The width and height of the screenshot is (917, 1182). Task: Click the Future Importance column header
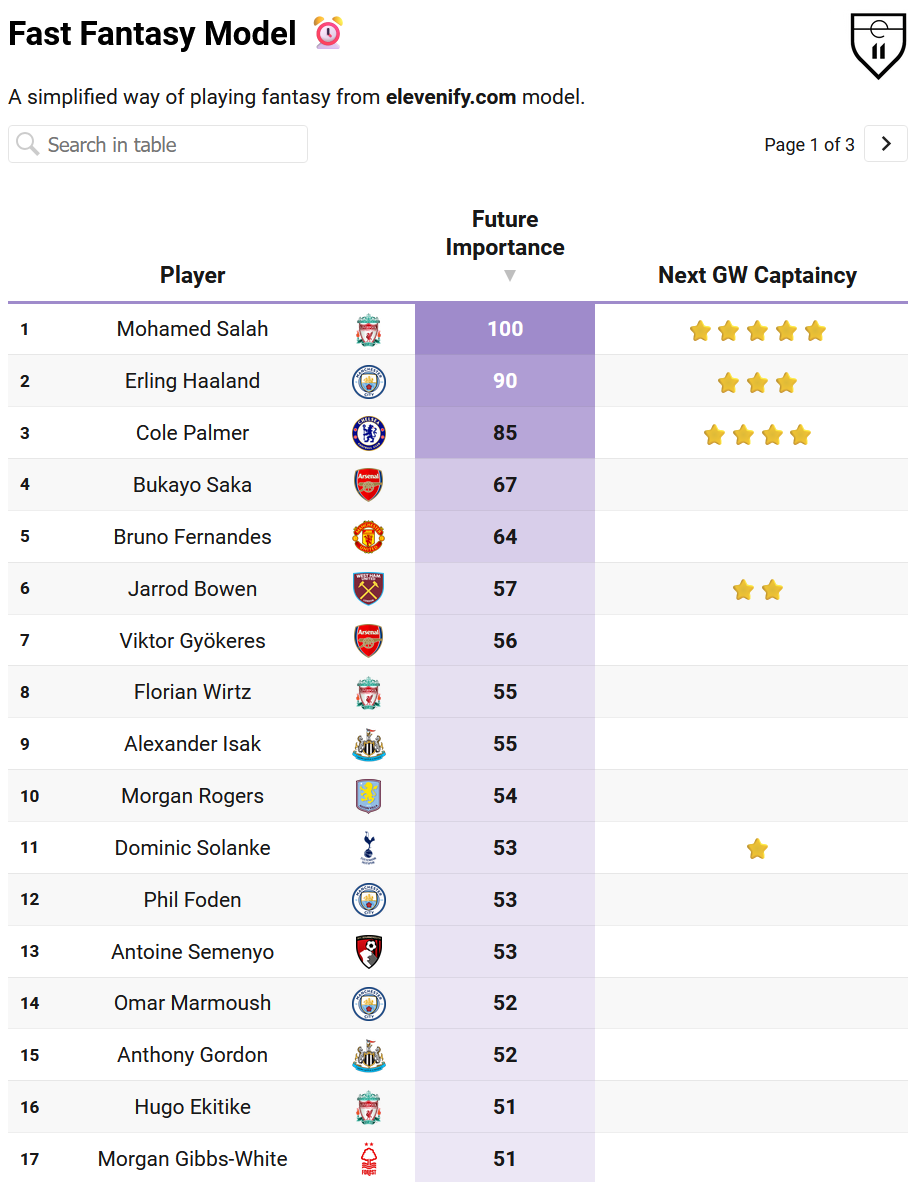tap(505, 233)
